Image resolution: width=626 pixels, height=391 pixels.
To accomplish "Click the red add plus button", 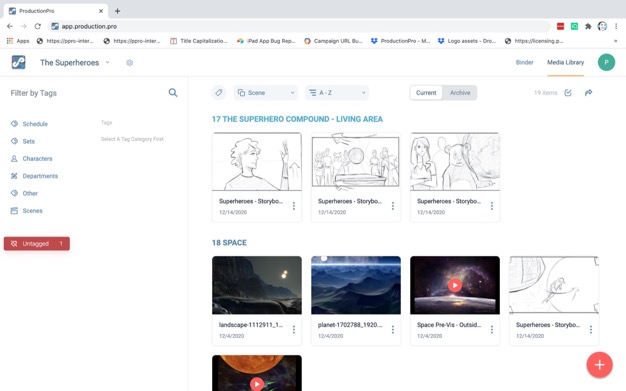I will [599, 365].
